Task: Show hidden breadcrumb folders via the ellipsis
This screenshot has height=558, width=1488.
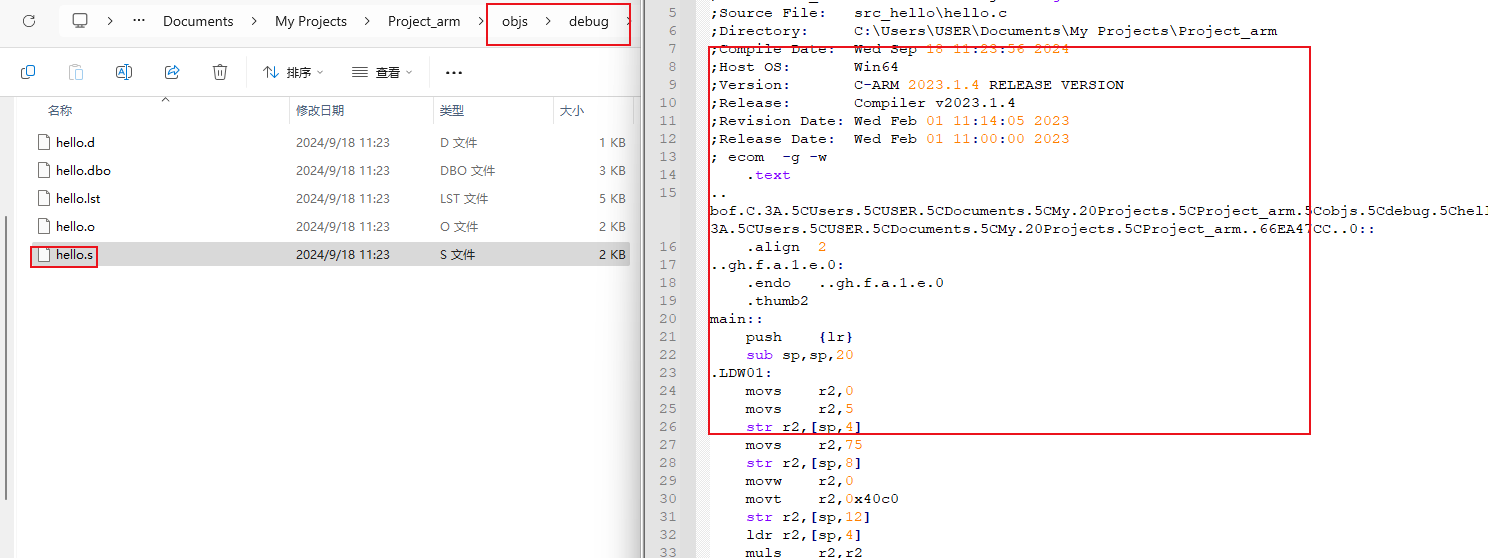Action: click(x=139, y=21)
